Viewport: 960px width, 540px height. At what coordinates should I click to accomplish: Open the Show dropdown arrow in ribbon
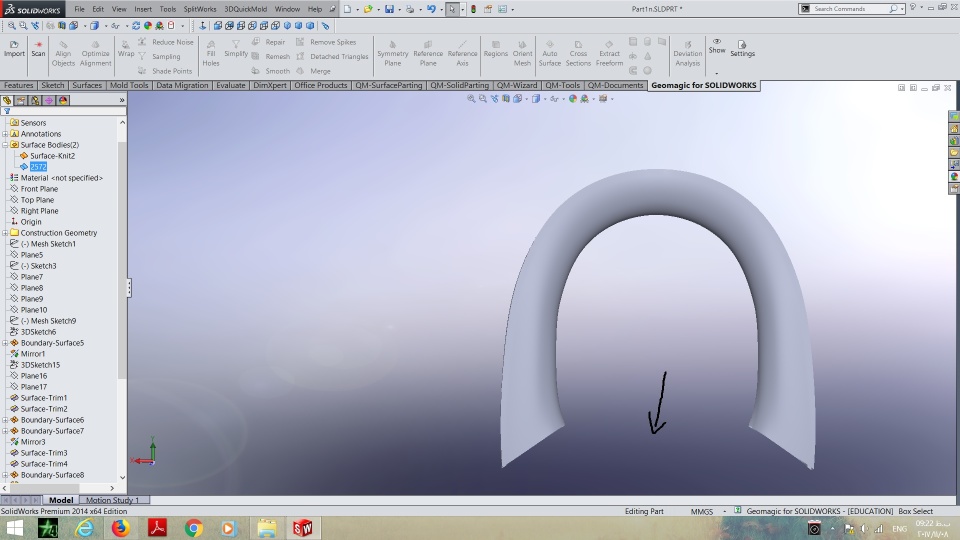(716, 73)
